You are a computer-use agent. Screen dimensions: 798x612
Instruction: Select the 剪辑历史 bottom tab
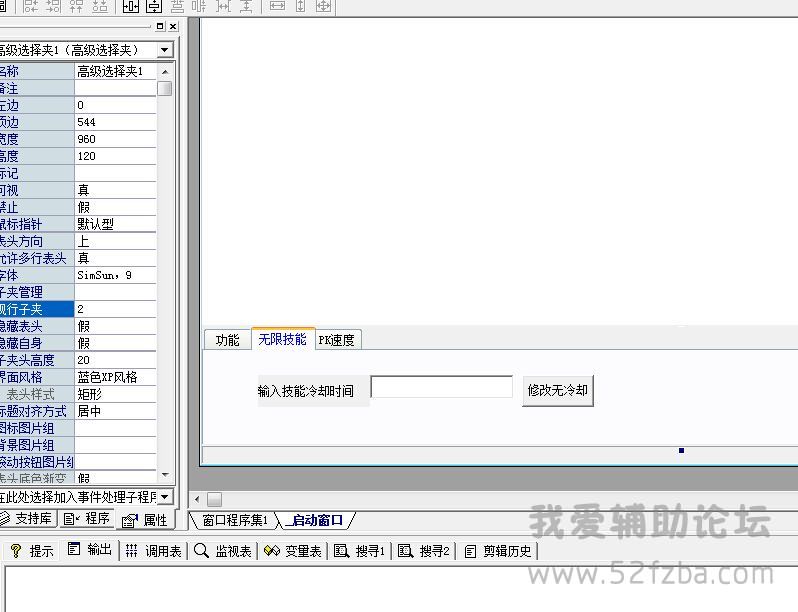tap(498, 551)
